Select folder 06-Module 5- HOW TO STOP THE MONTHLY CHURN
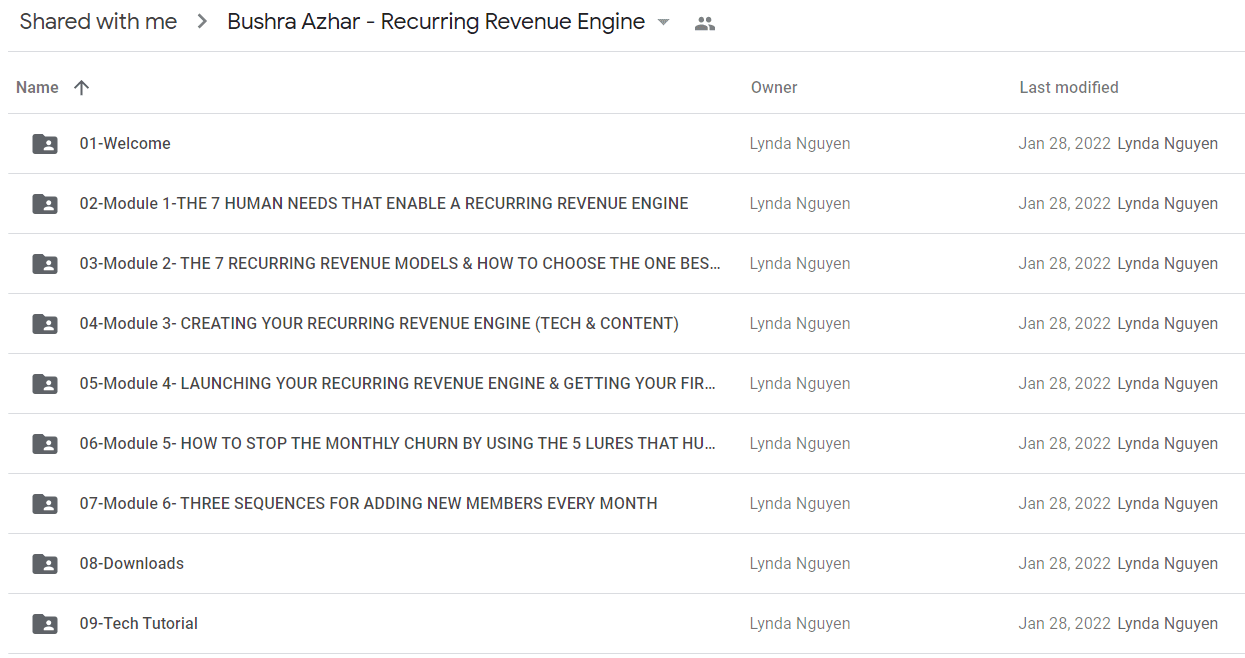1245x658 pixels. 398,444
